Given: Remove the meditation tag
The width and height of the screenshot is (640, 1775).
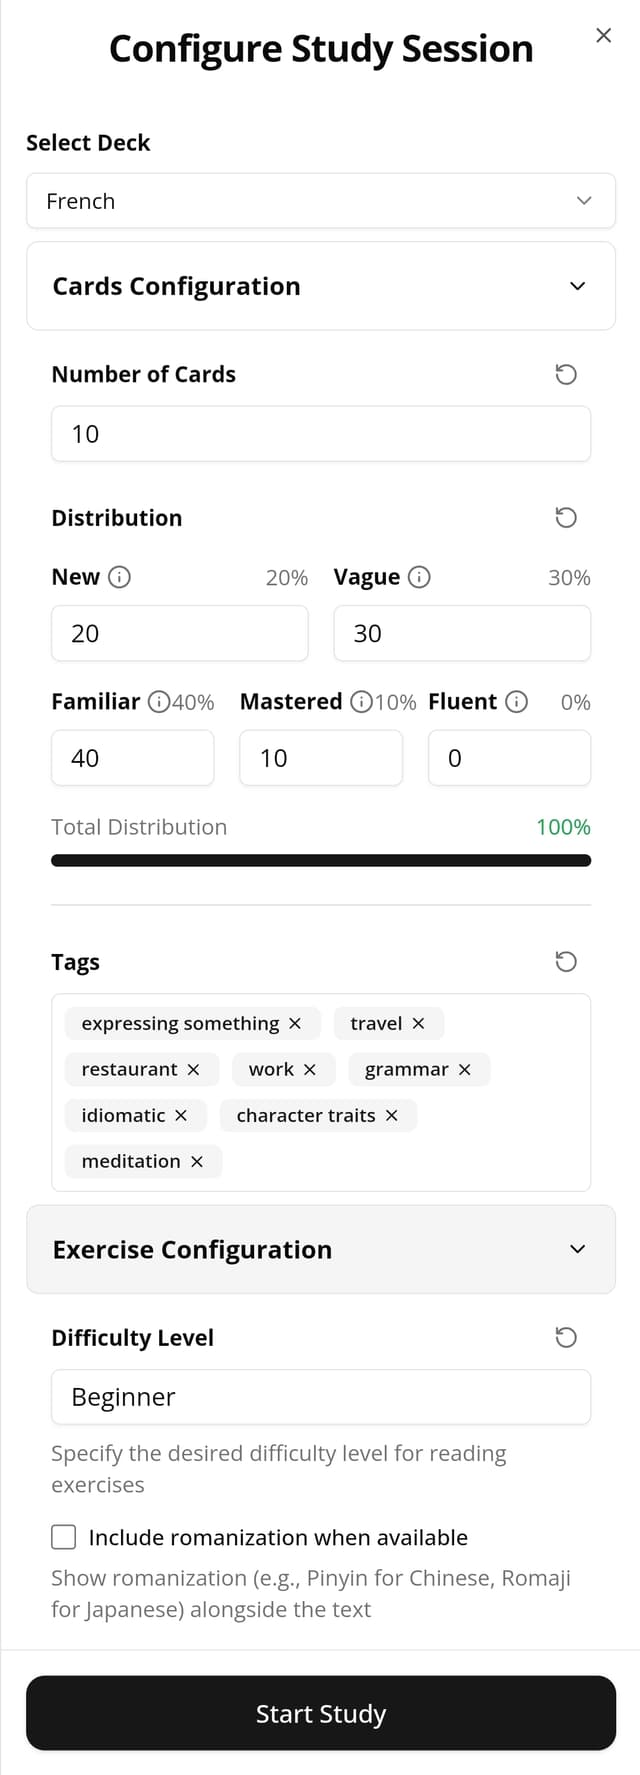Looking at the screenshot, I should pos(197,1161).
